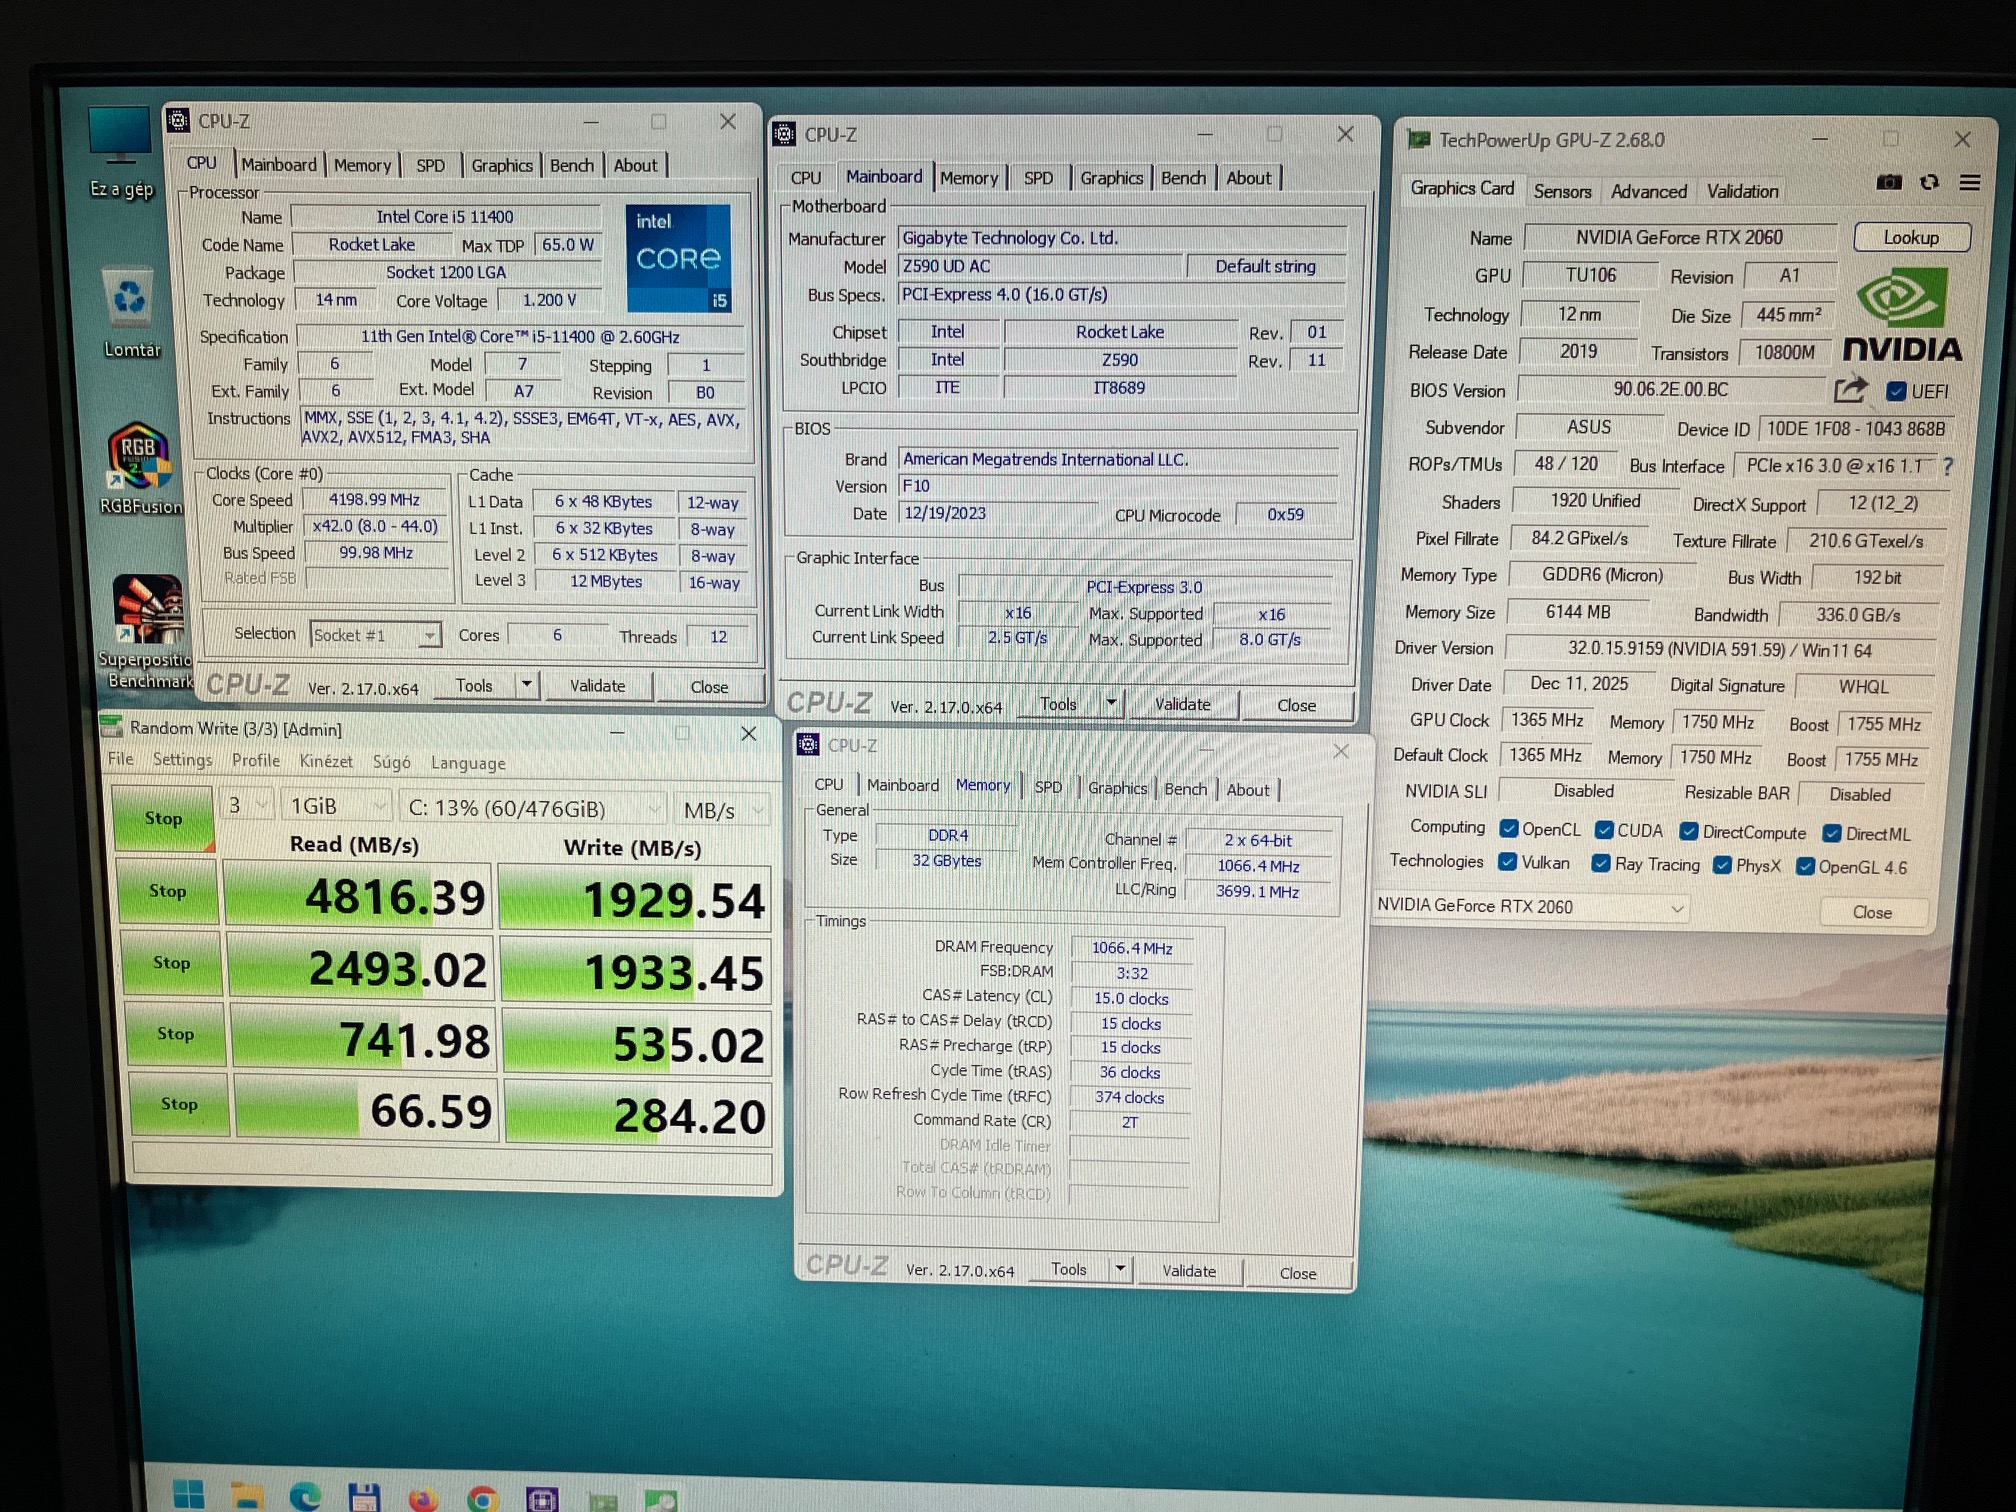Open the Settings menu in CrystalDiskMark
This screenshot has height=1512, width=2016.
pyautogui.click(x=182, y=760)
